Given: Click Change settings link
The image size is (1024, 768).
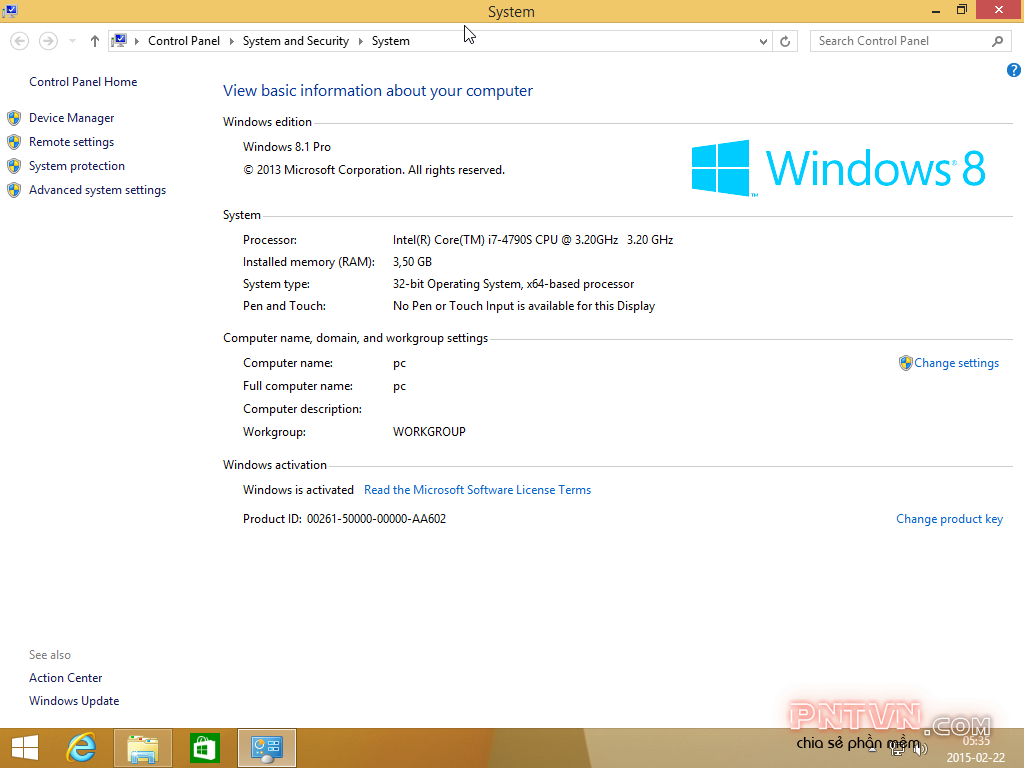Looking at the screenshot, I should pos(956,363).
